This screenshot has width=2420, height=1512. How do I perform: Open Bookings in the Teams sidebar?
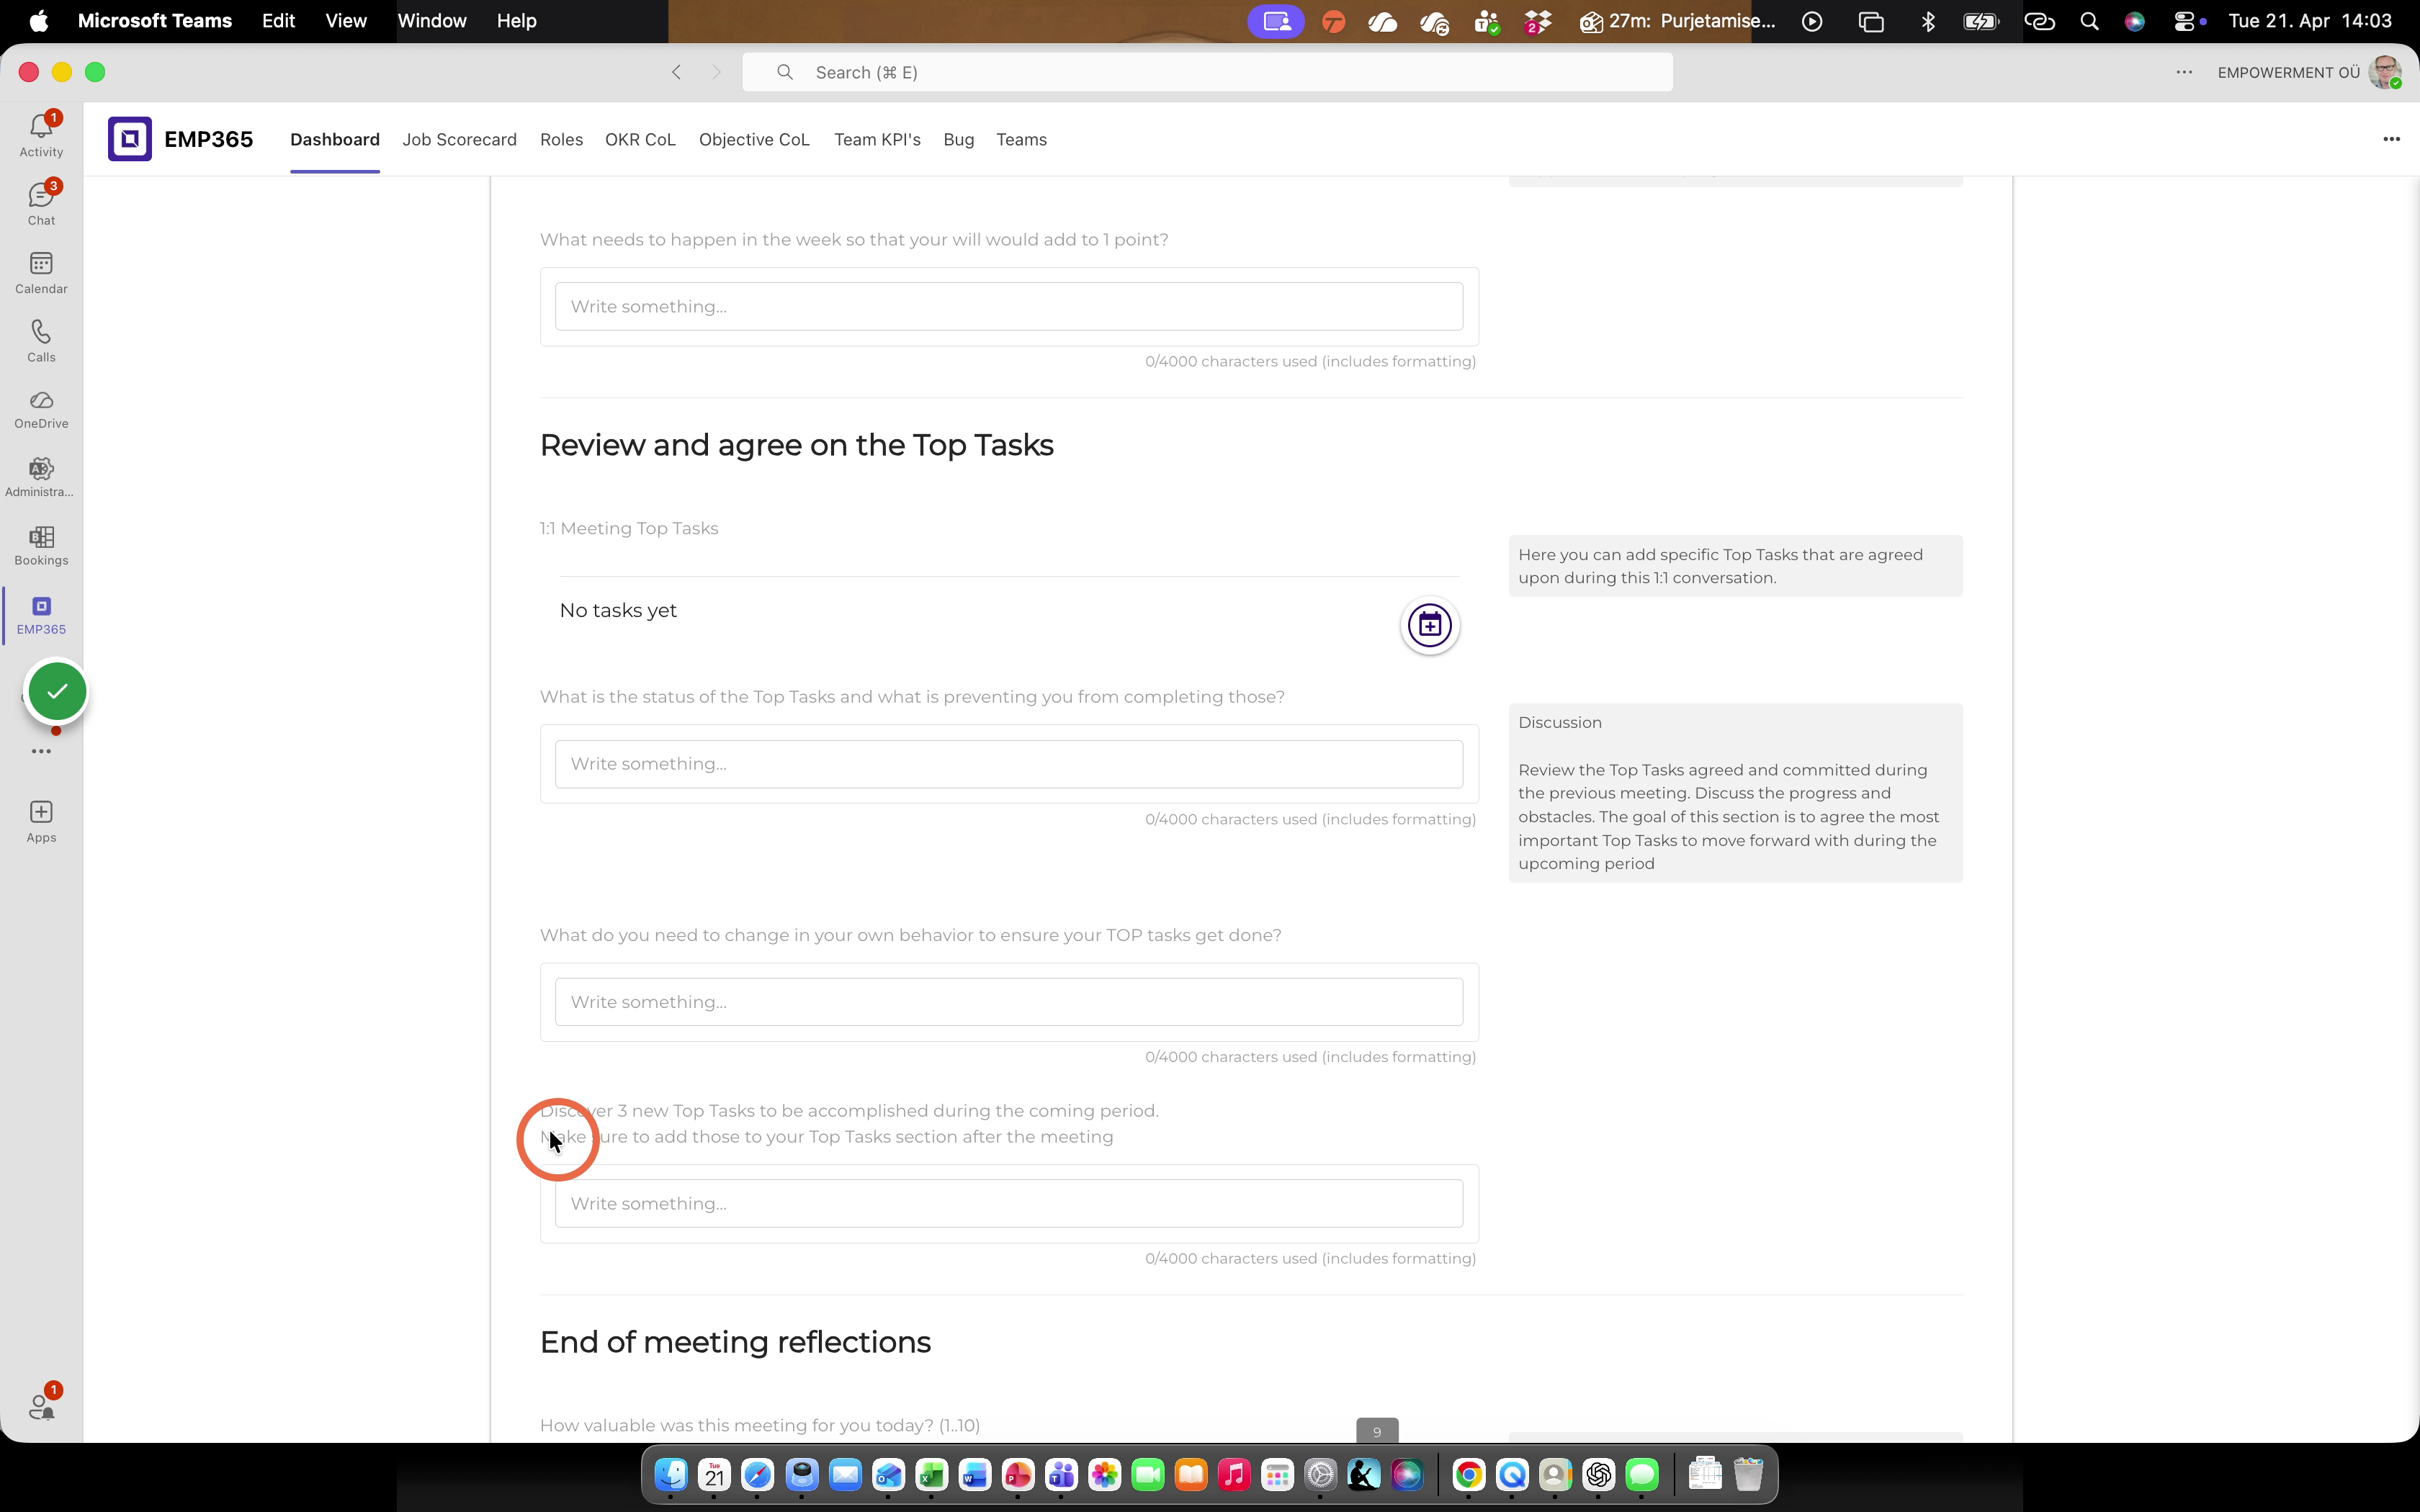(41, 546)
